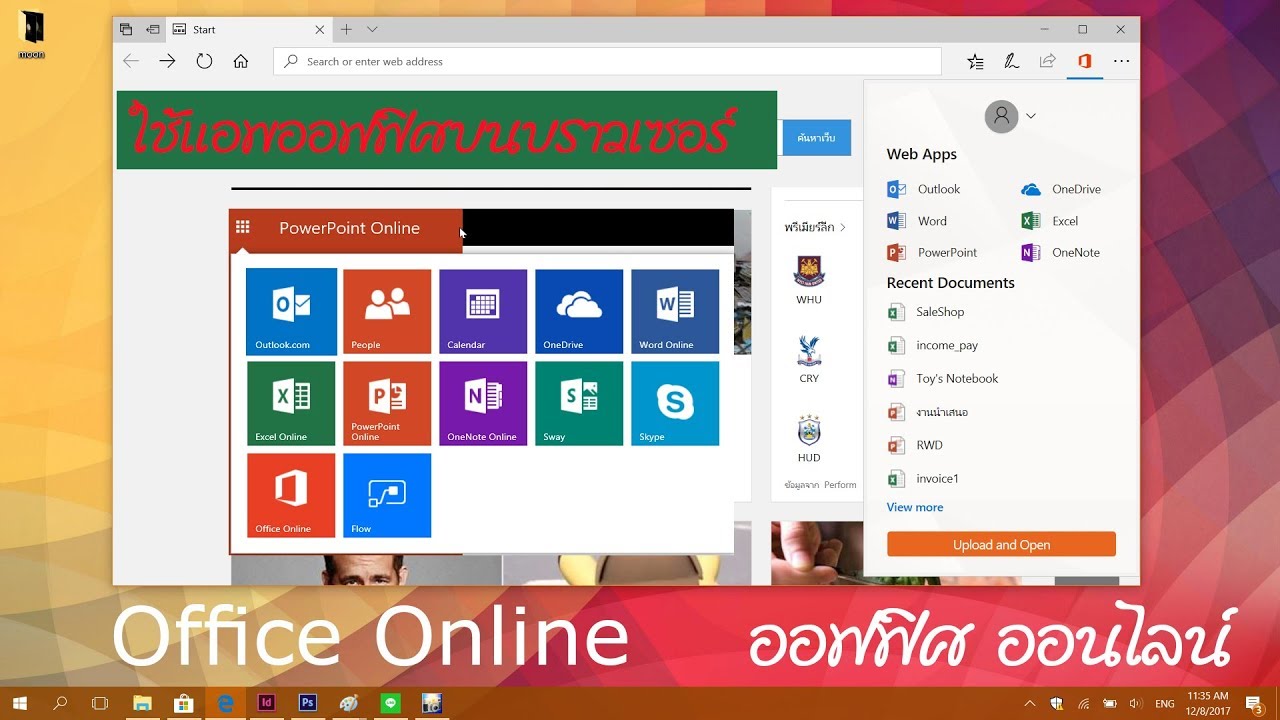1280x720 pixels.
Task: Launch the Sway tile
Action: point(579,403)
